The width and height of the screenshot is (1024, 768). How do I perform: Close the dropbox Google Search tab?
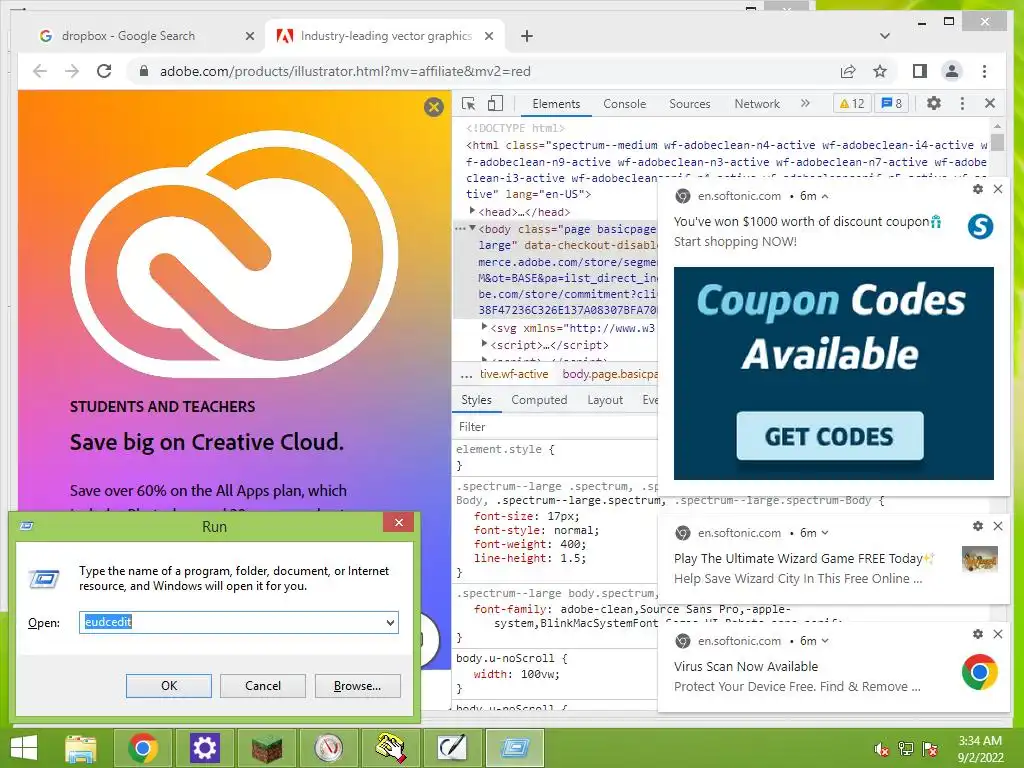pos(249,36)
